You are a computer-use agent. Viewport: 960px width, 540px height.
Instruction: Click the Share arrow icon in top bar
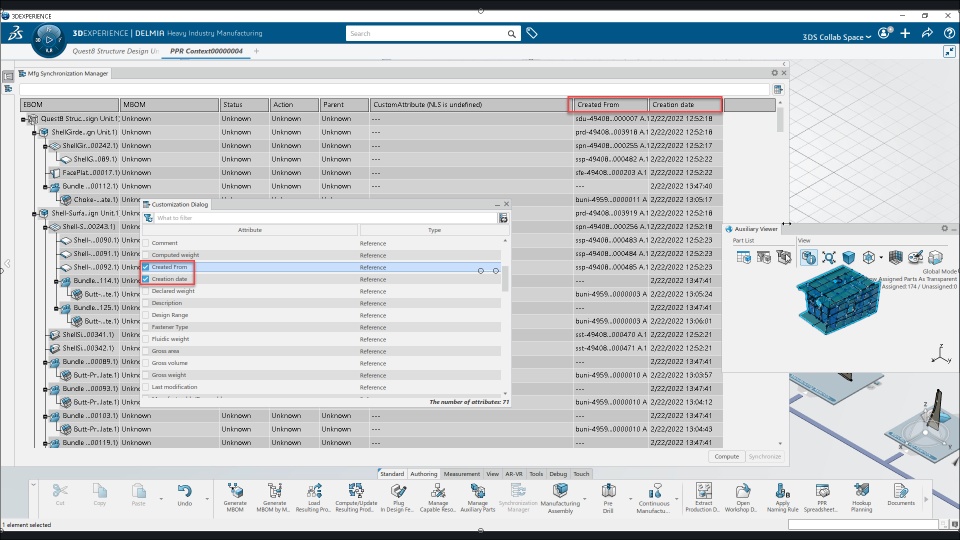click(927, 33)
